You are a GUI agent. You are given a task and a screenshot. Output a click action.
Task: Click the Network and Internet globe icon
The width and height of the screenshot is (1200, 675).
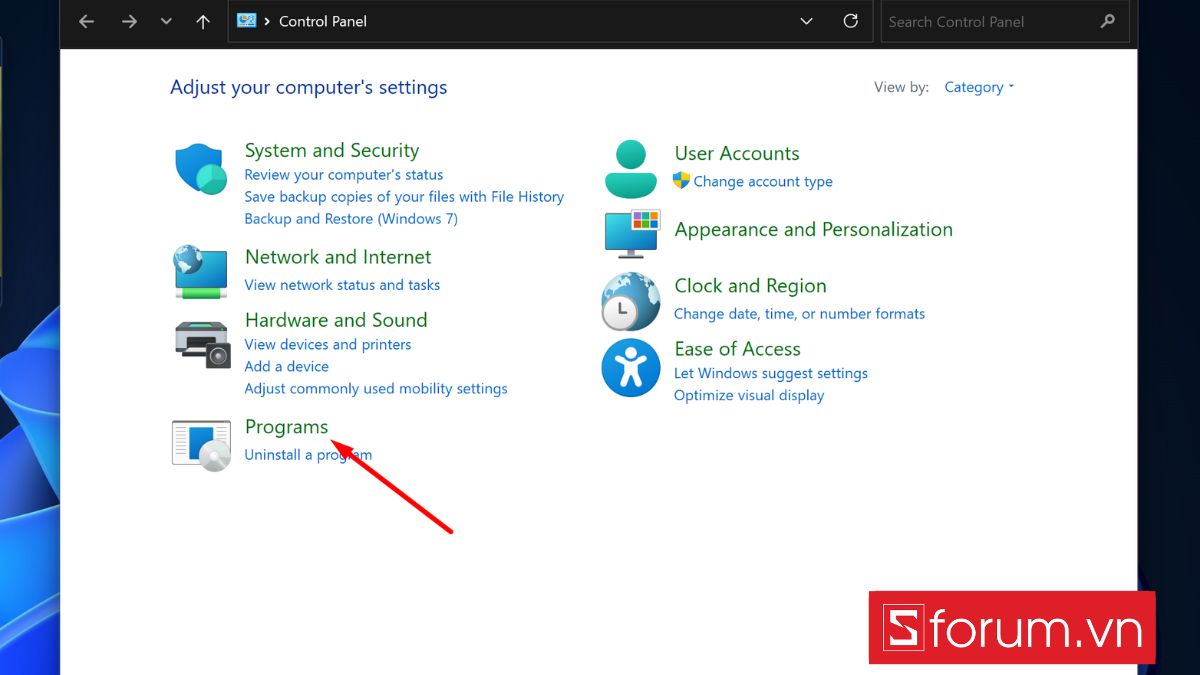pyautogui.click(x=201, y=272)
